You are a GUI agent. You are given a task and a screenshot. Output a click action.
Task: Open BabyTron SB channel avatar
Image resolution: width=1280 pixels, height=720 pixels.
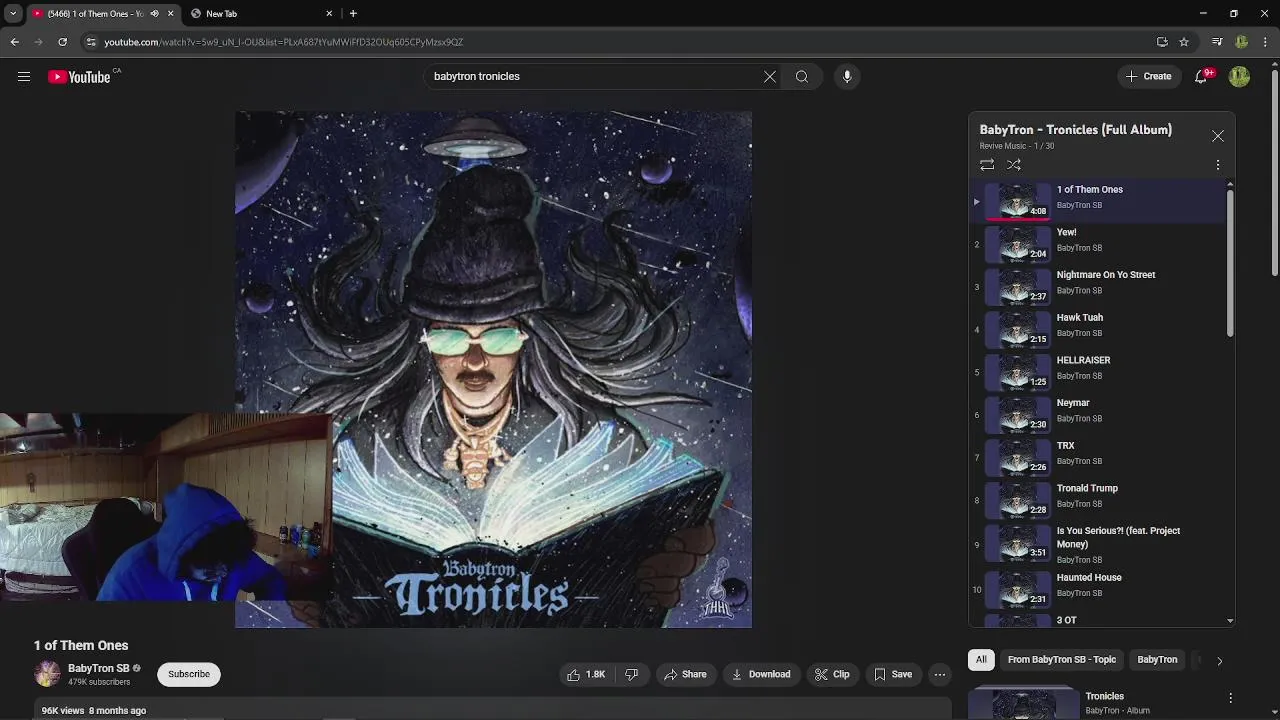click(x=47, y=674)
